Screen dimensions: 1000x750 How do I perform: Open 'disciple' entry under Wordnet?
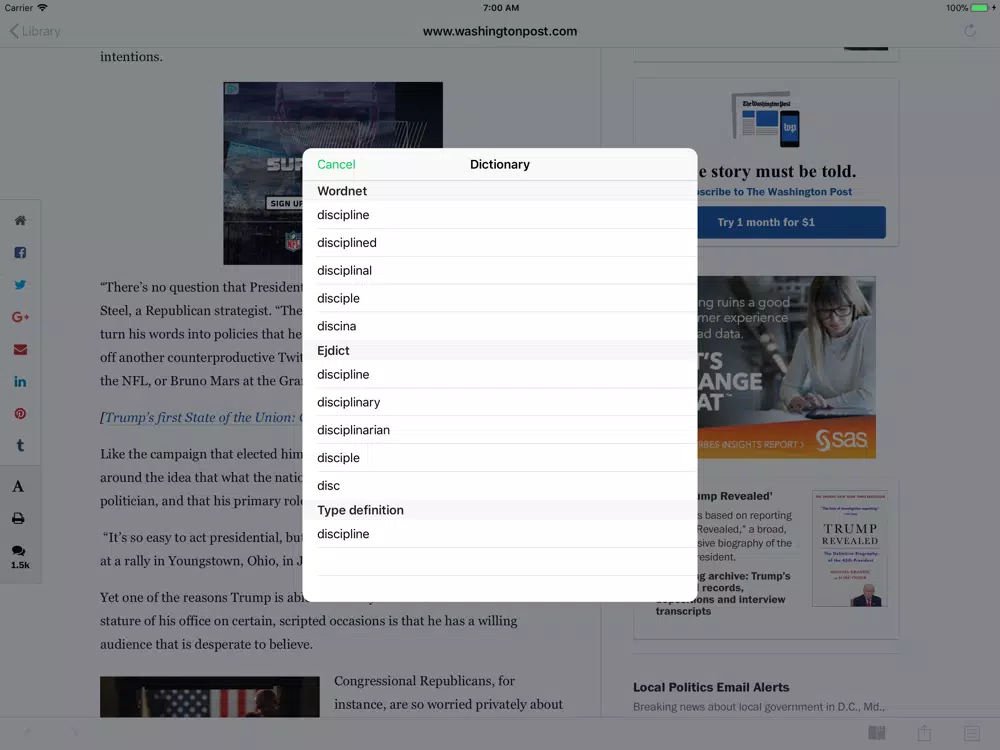click(x=499, y=298)
